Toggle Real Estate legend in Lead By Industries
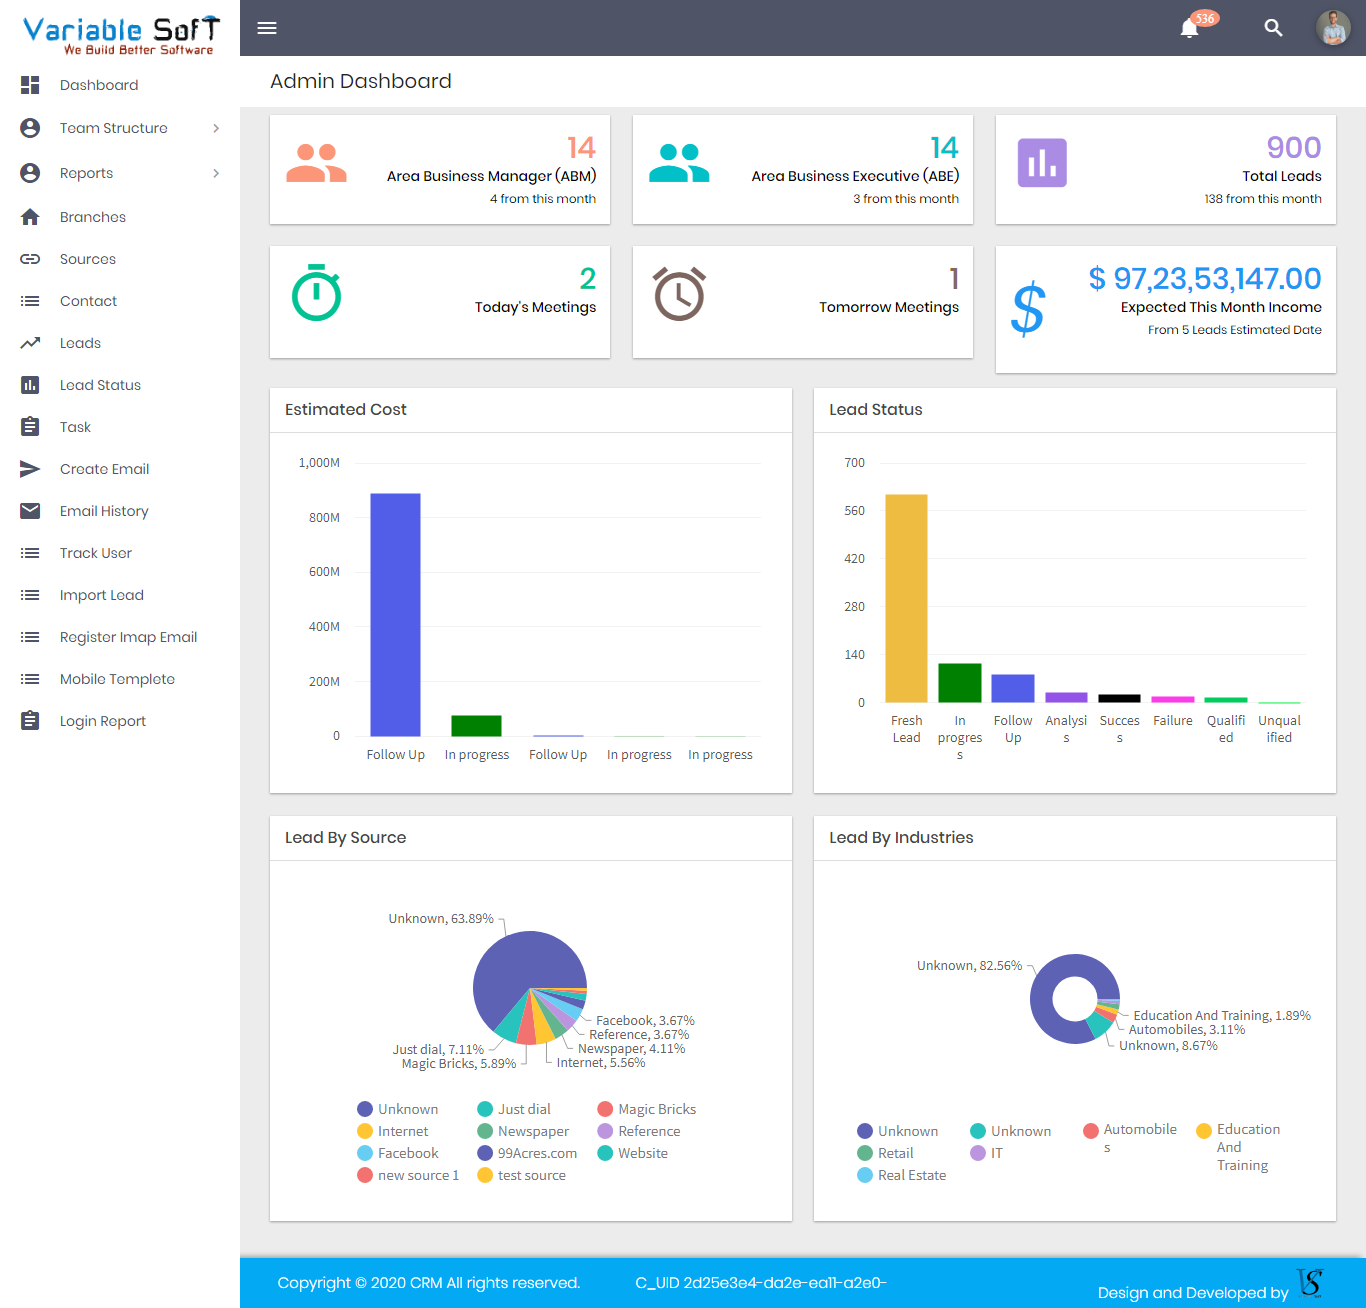The height and width of the screenshot is (1308, 1366). point(901,1175)
